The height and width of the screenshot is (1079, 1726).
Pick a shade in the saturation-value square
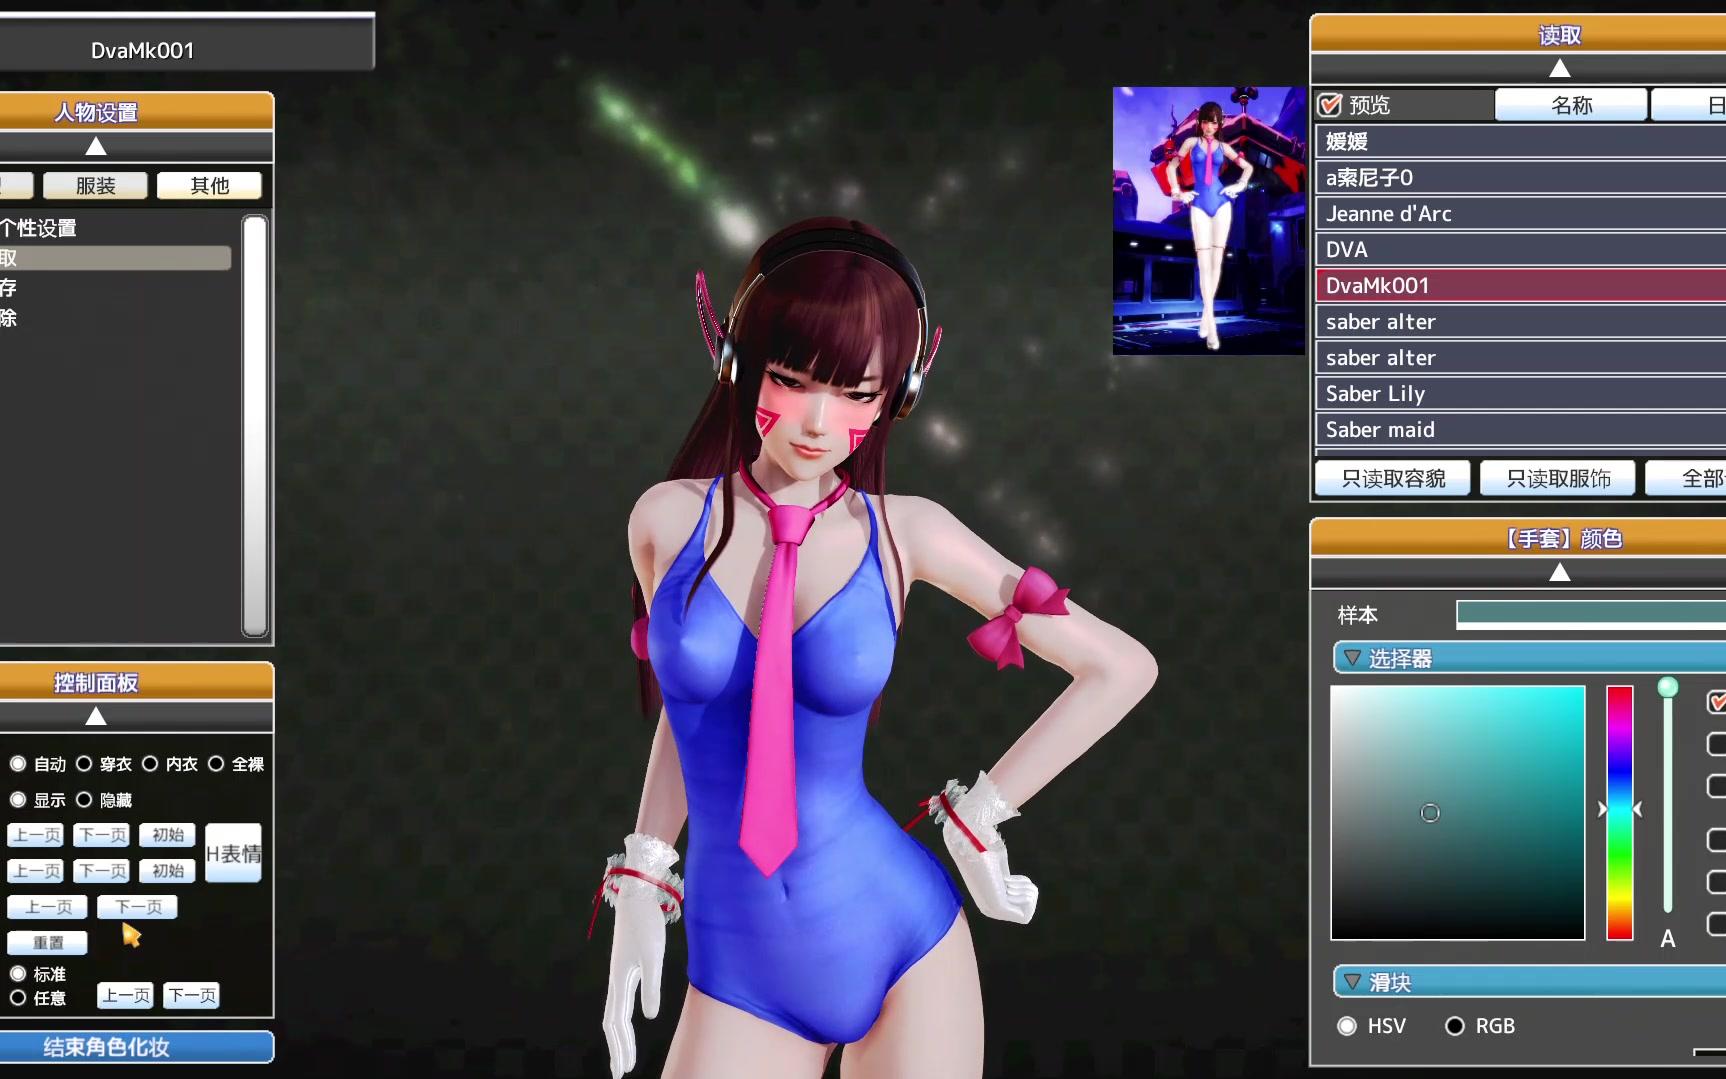[1457, 813]
